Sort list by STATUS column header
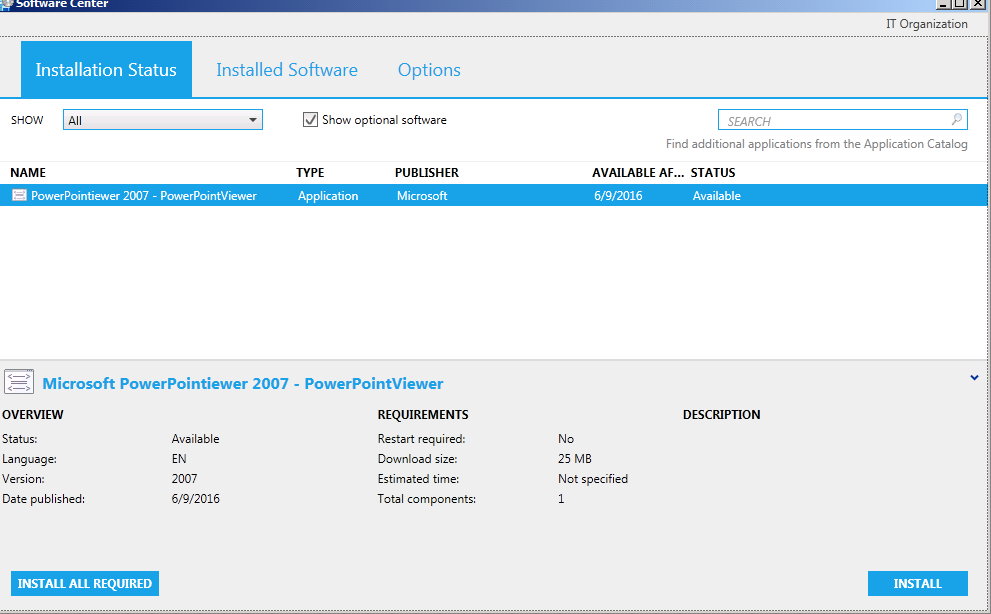The height and width of the screenshot is (614, 991). tap(713, 173)
